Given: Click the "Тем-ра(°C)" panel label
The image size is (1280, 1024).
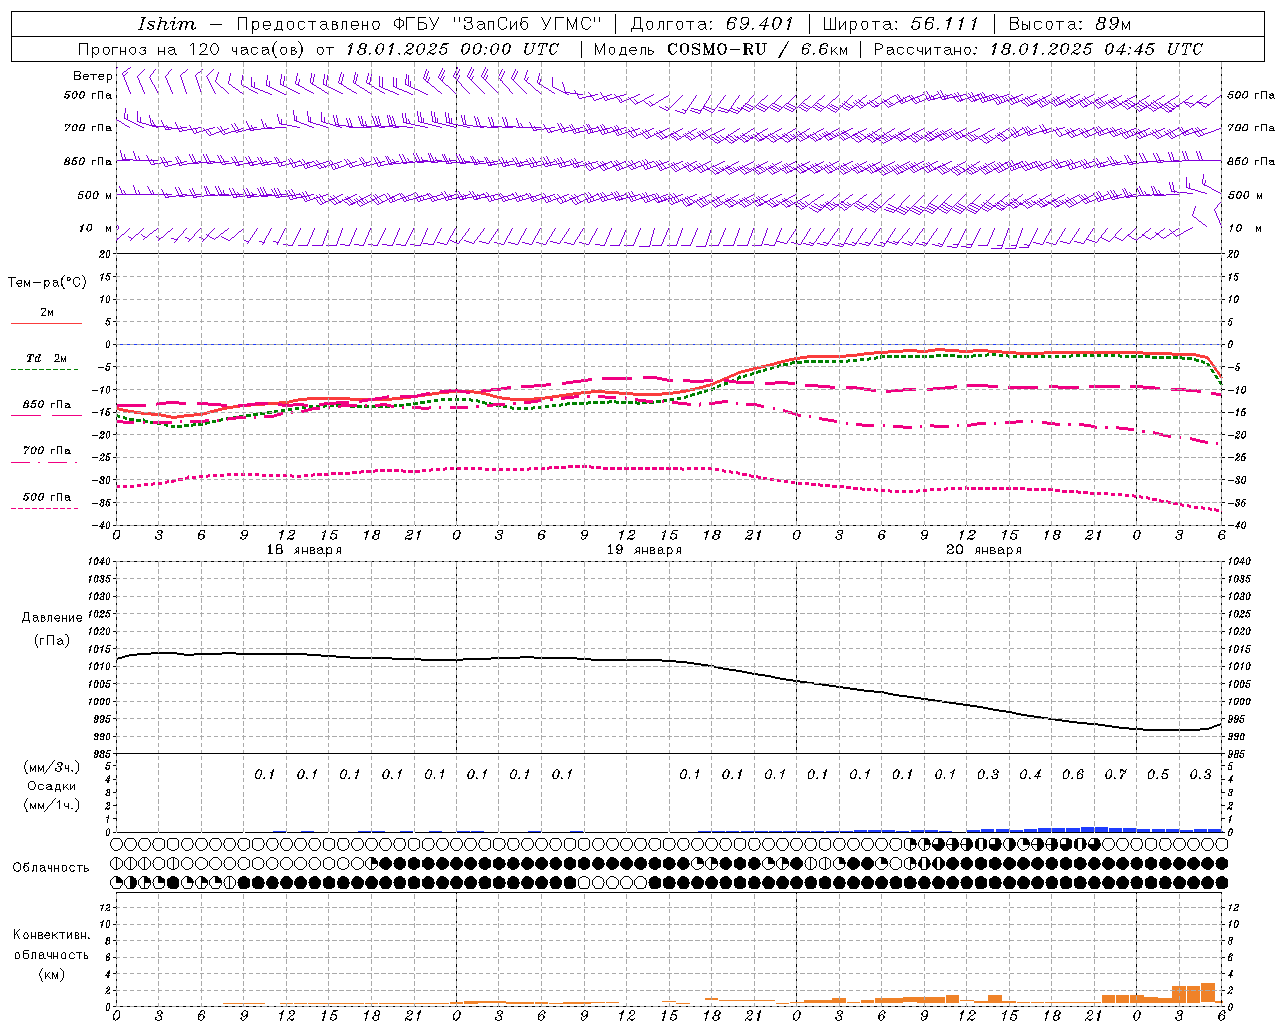Looking at the screenshot, I should (x=47, y=283).
